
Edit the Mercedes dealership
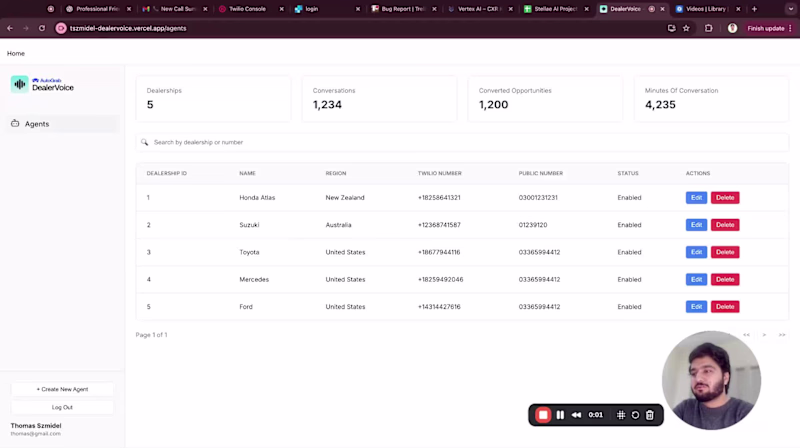(696, 280)
